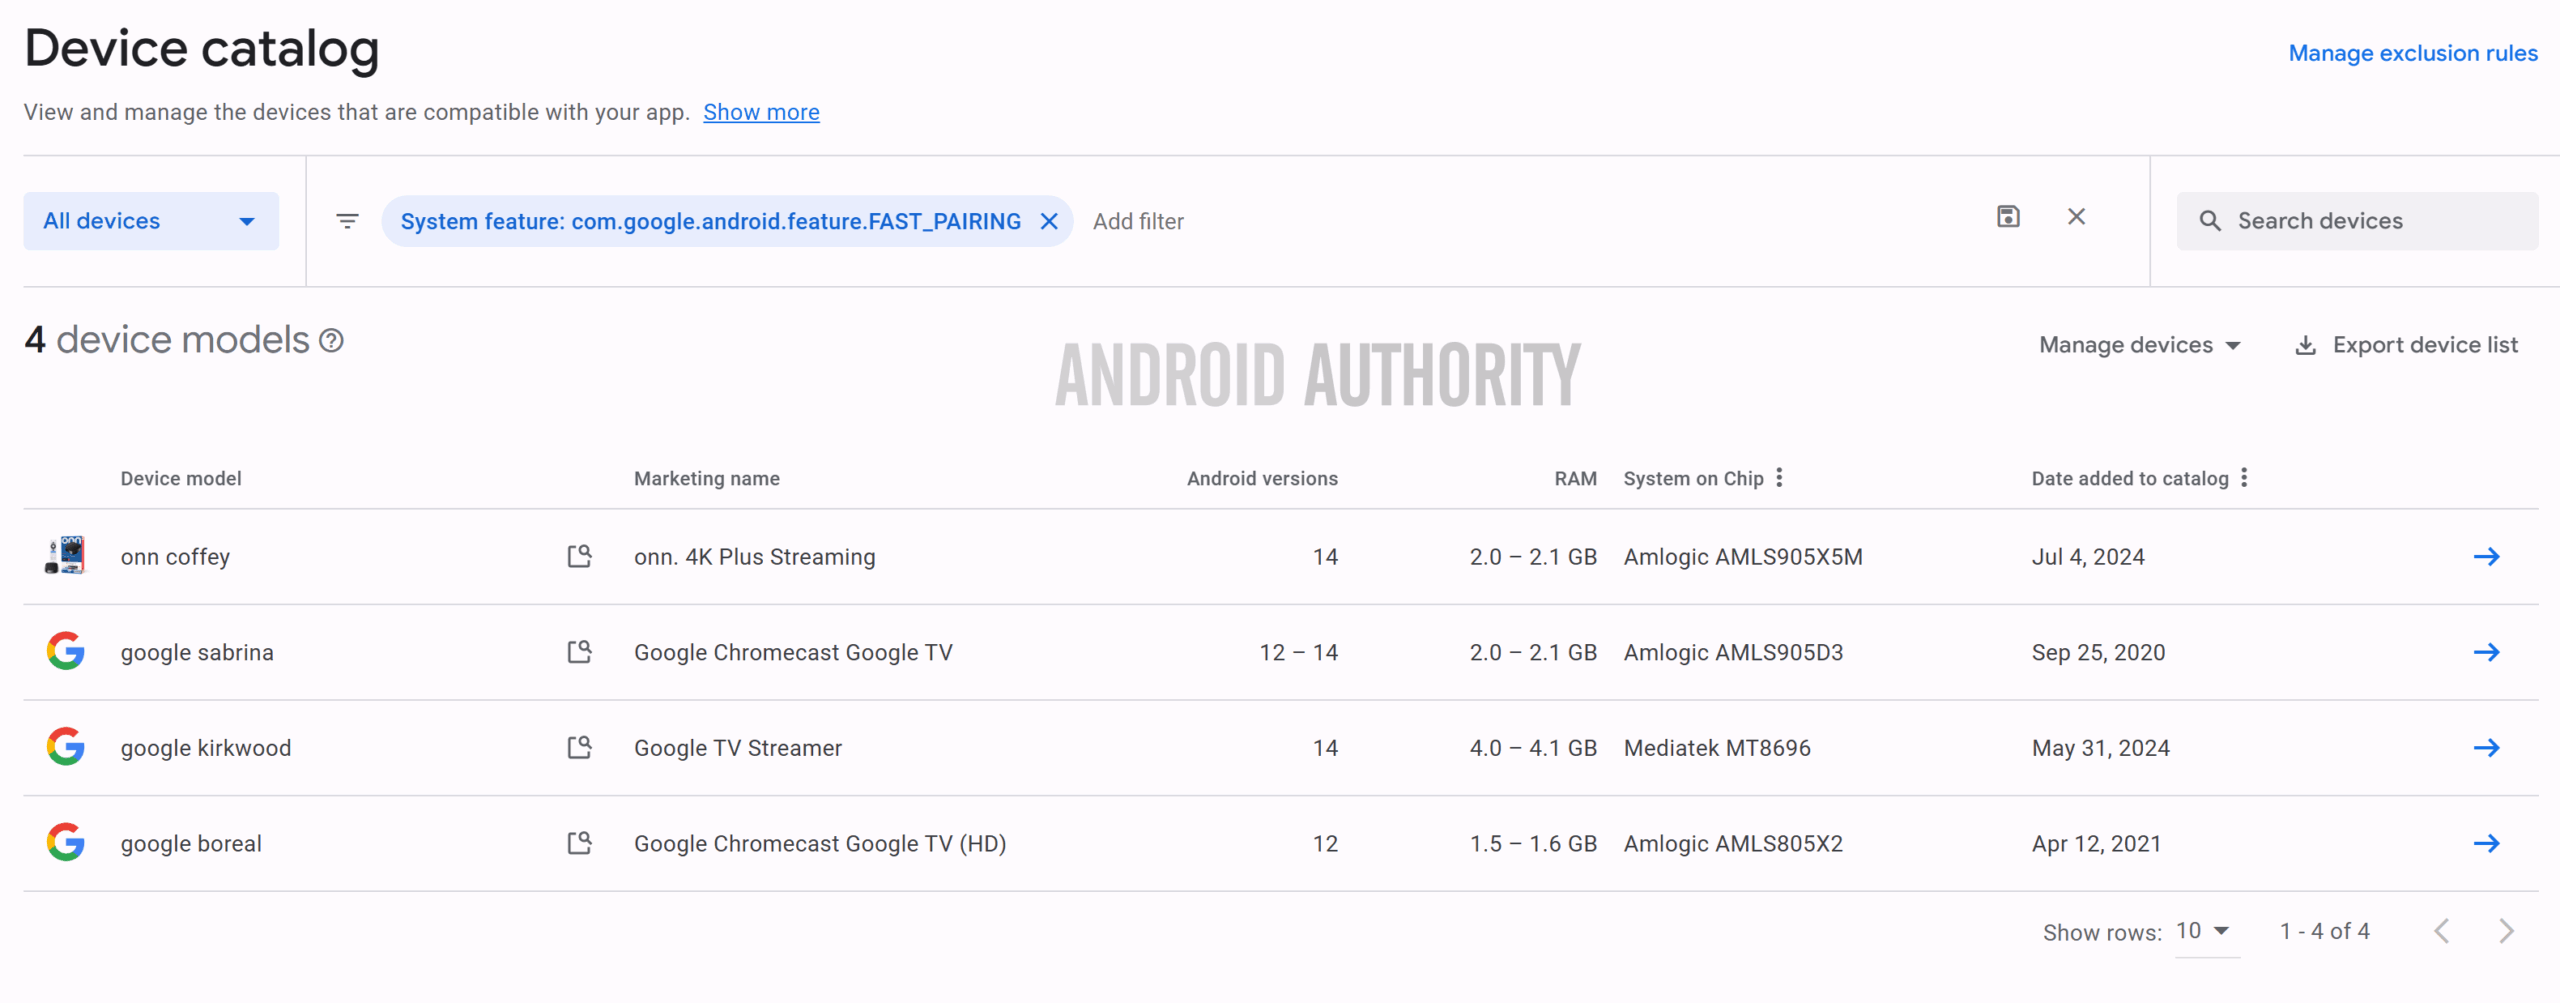This screenshot has height=1003, width=2560.
Task: Remove the FAST_PAIRING system feature filter chip
Action: [1049, 221]
